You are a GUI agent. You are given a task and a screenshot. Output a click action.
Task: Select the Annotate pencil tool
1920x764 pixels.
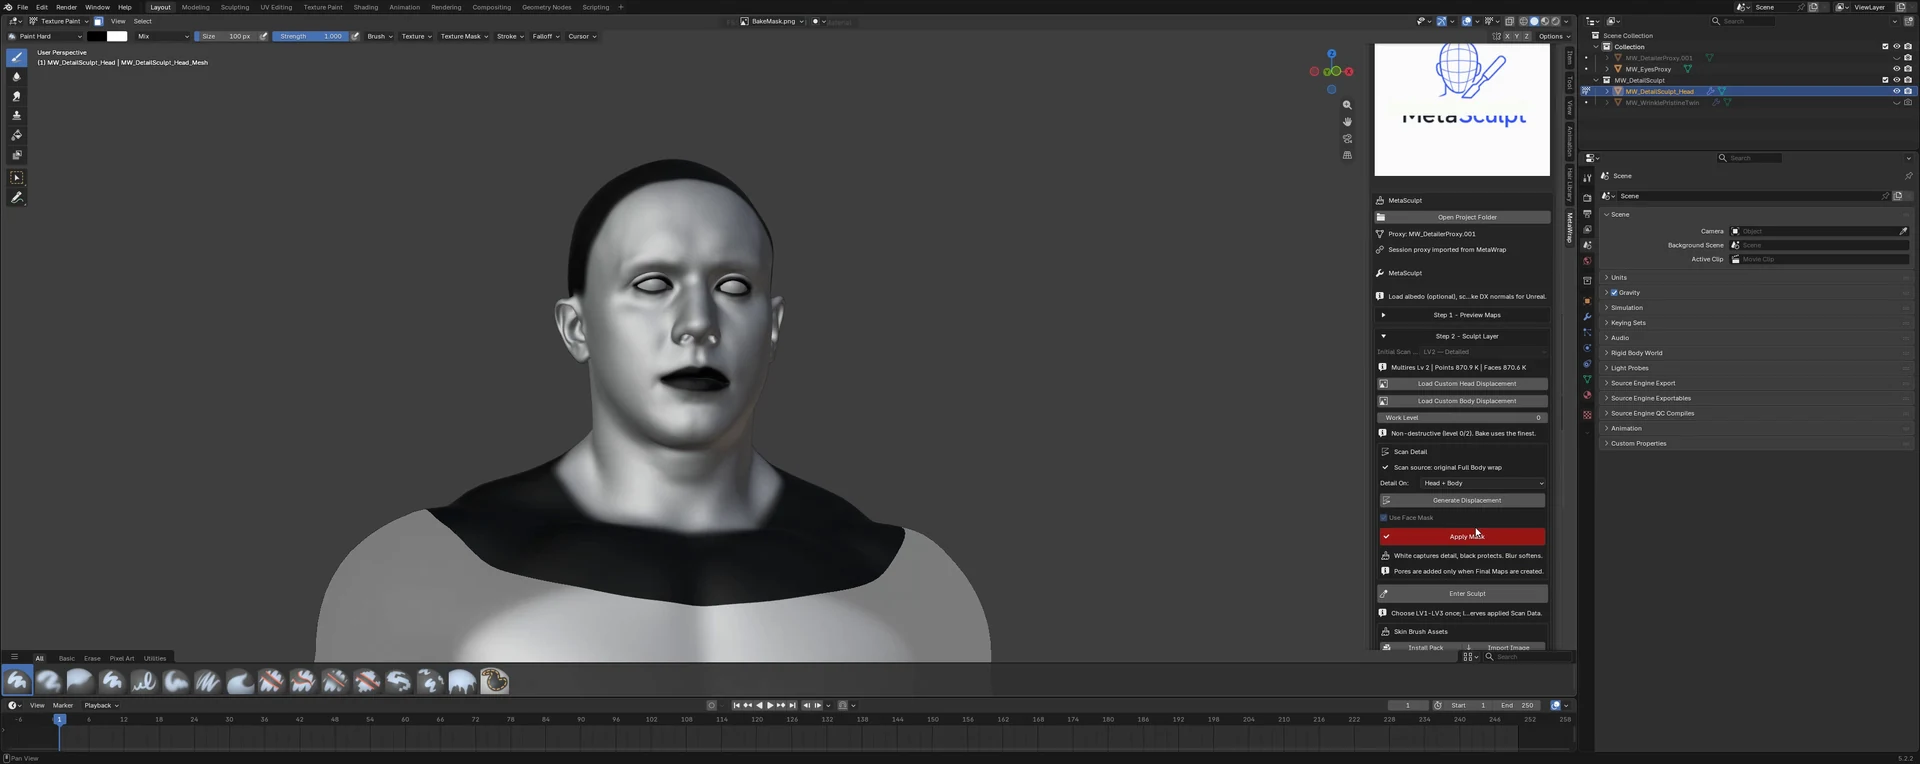tap(17, 198)
